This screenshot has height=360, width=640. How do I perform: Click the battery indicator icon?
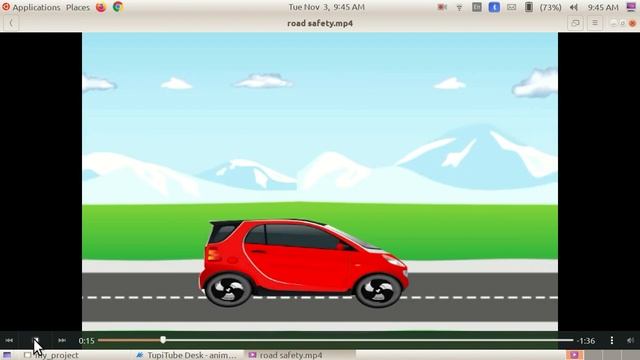click(x=529, y=7)
